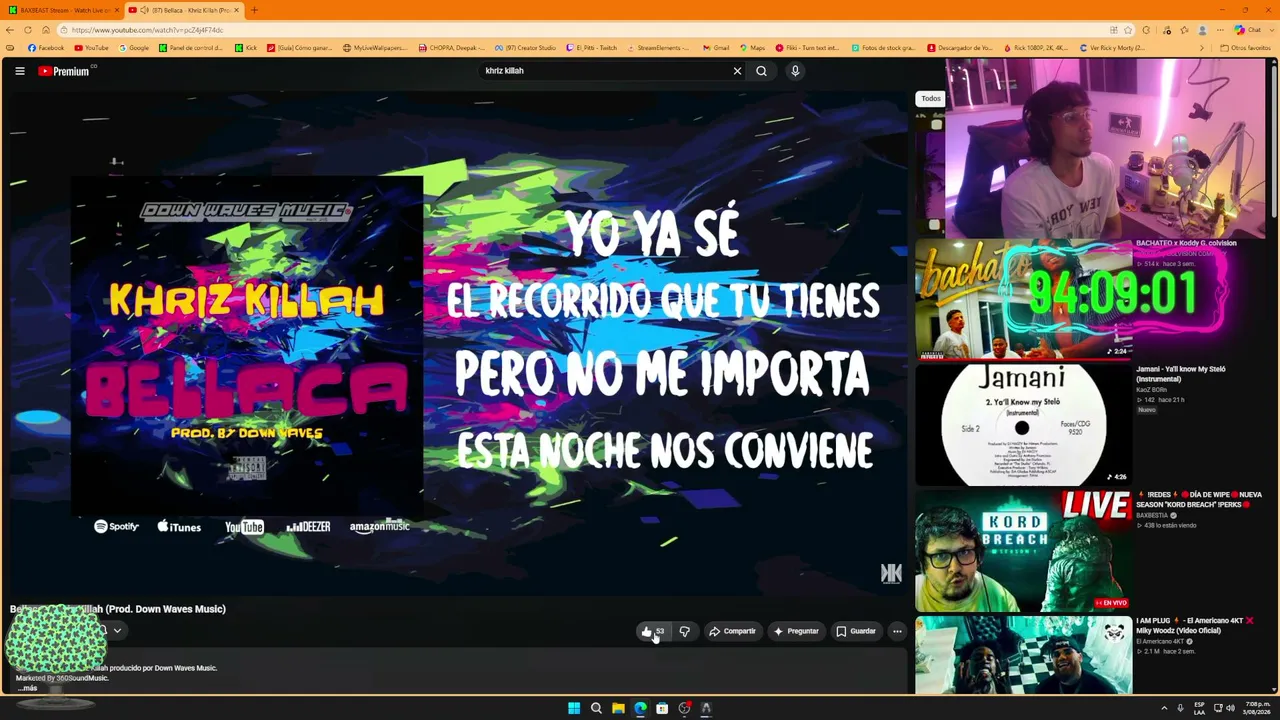This screenshot has height=720, width=1280.
Task: Open the browser profile avatar
Action: click(x=1202, y=30)
